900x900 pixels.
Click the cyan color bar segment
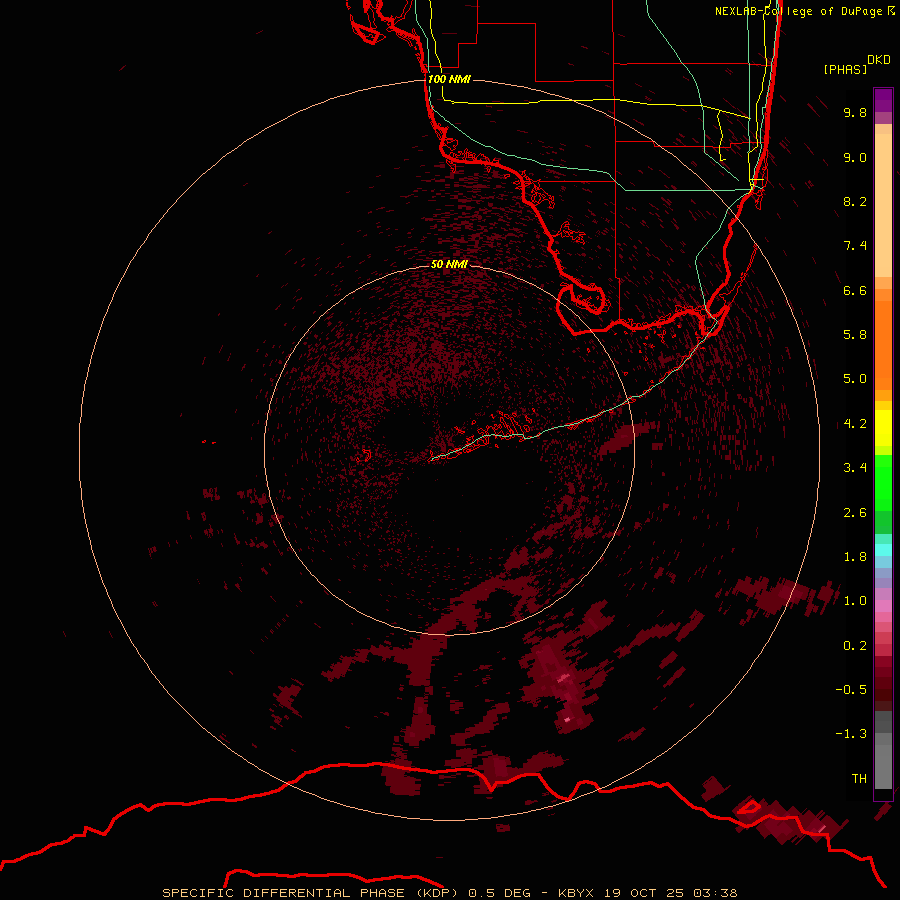click(883, 550)
